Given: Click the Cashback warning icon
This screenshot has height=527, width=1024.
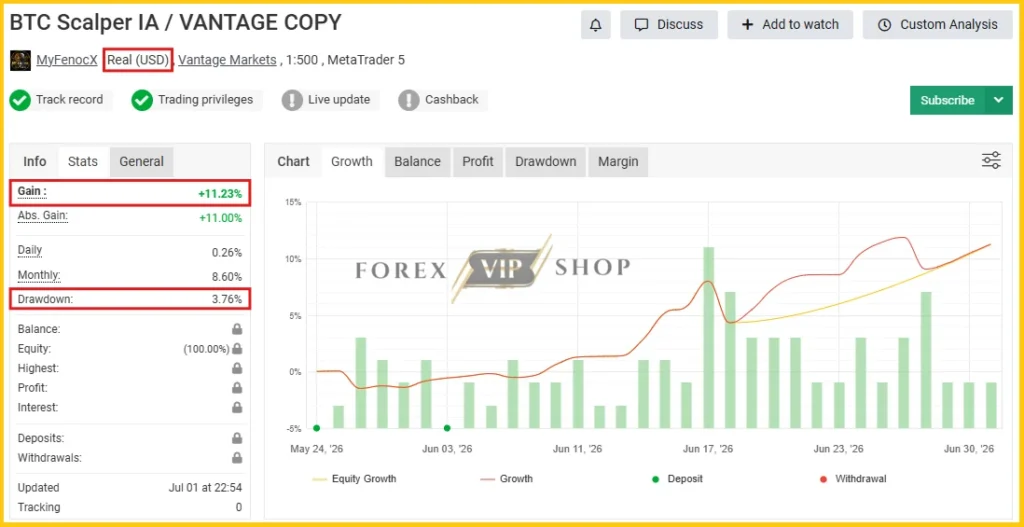Looking at the screenshot, I should click(409, 101).
